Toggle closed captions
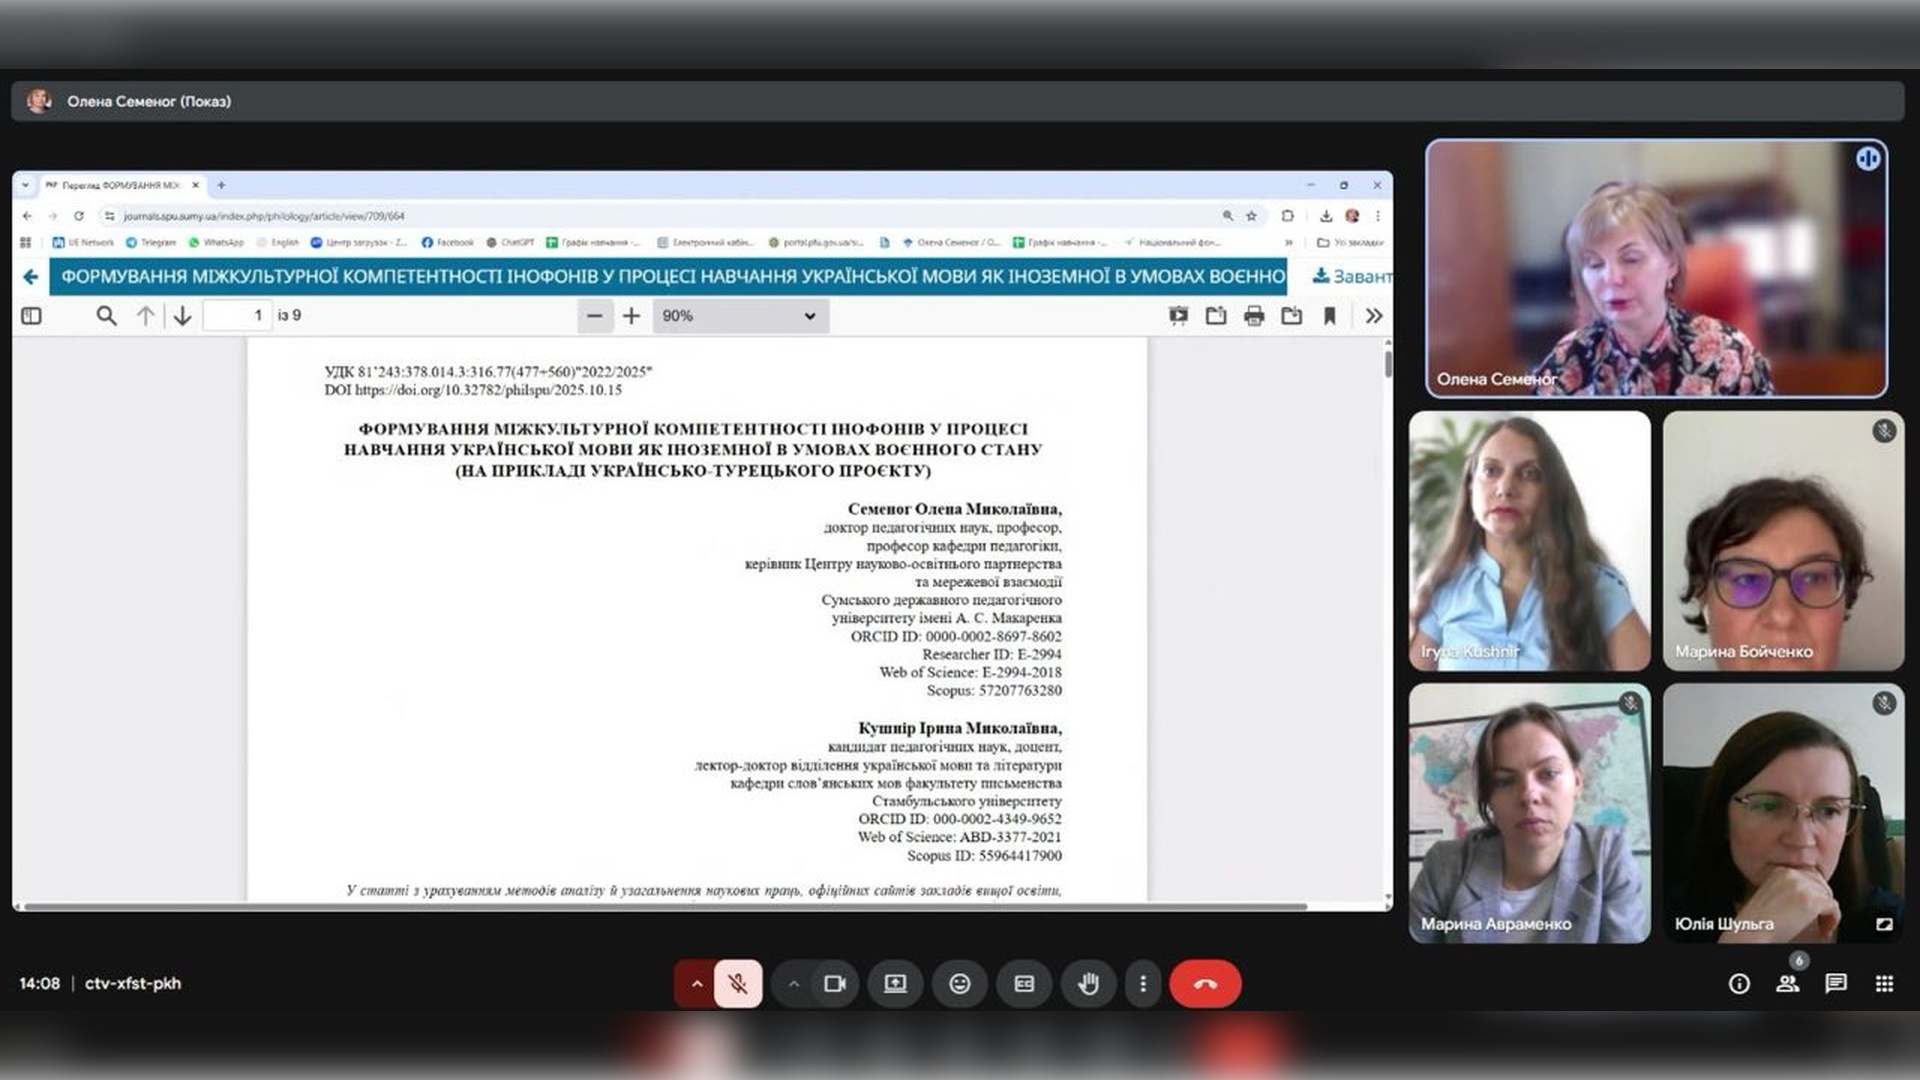This screenshot has height=1080, width=1920. coord(1024,984)
